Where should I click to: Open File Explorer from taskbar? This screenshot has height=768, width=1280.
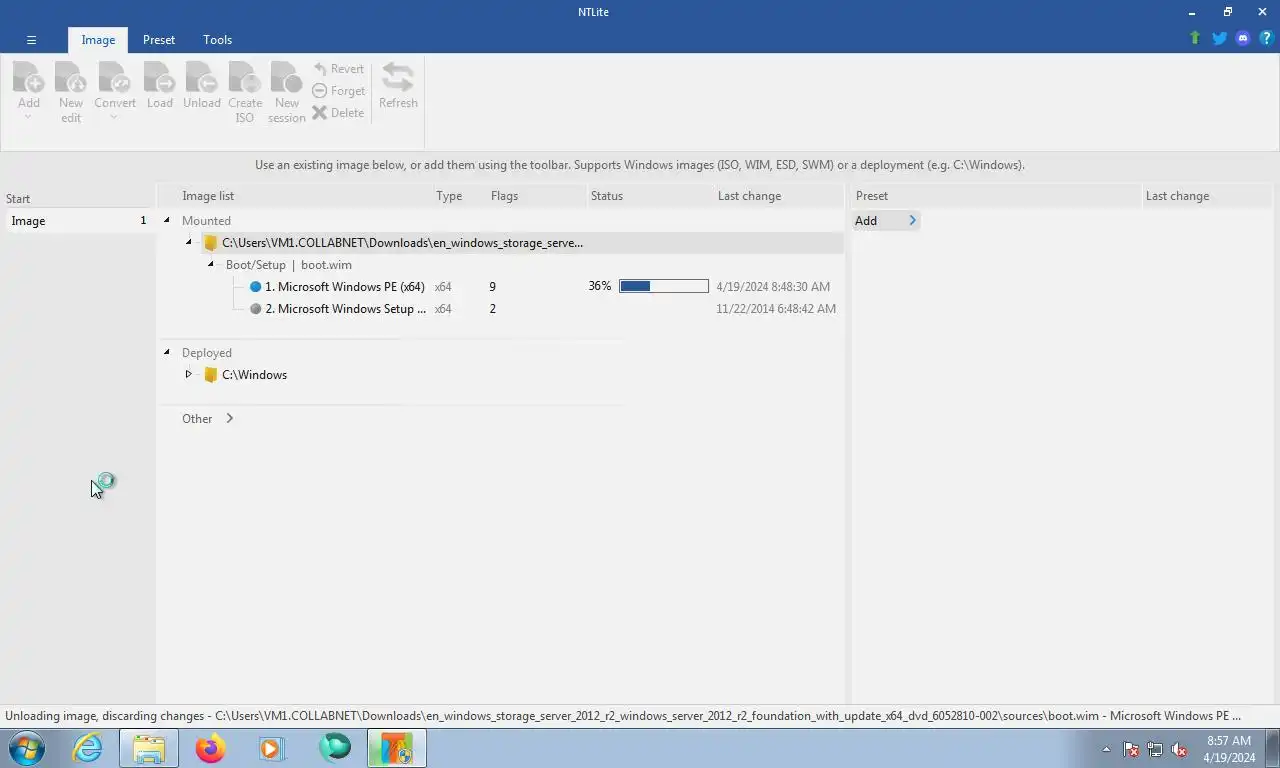click(149, 748)
